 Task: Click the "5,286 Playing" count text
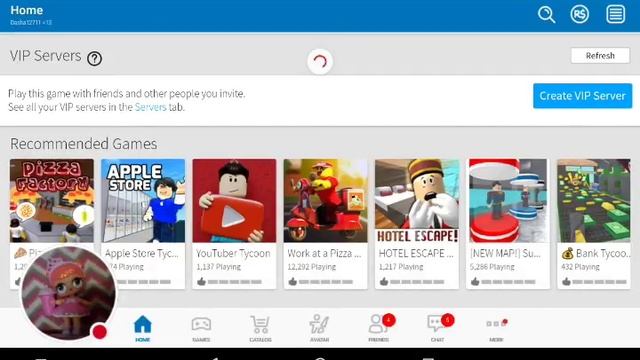[x=492, y=267]
